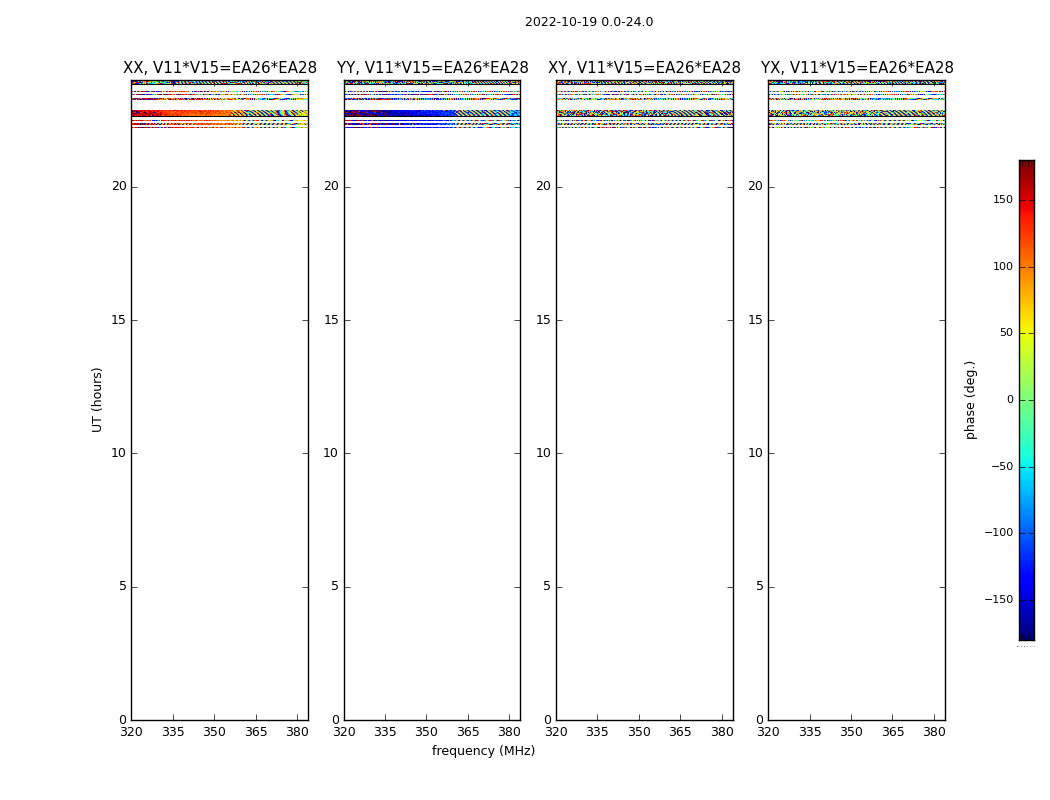
Task: Click the "20" UT tick of XX panel
Action: pyautogui.click(x=119, y=186)
